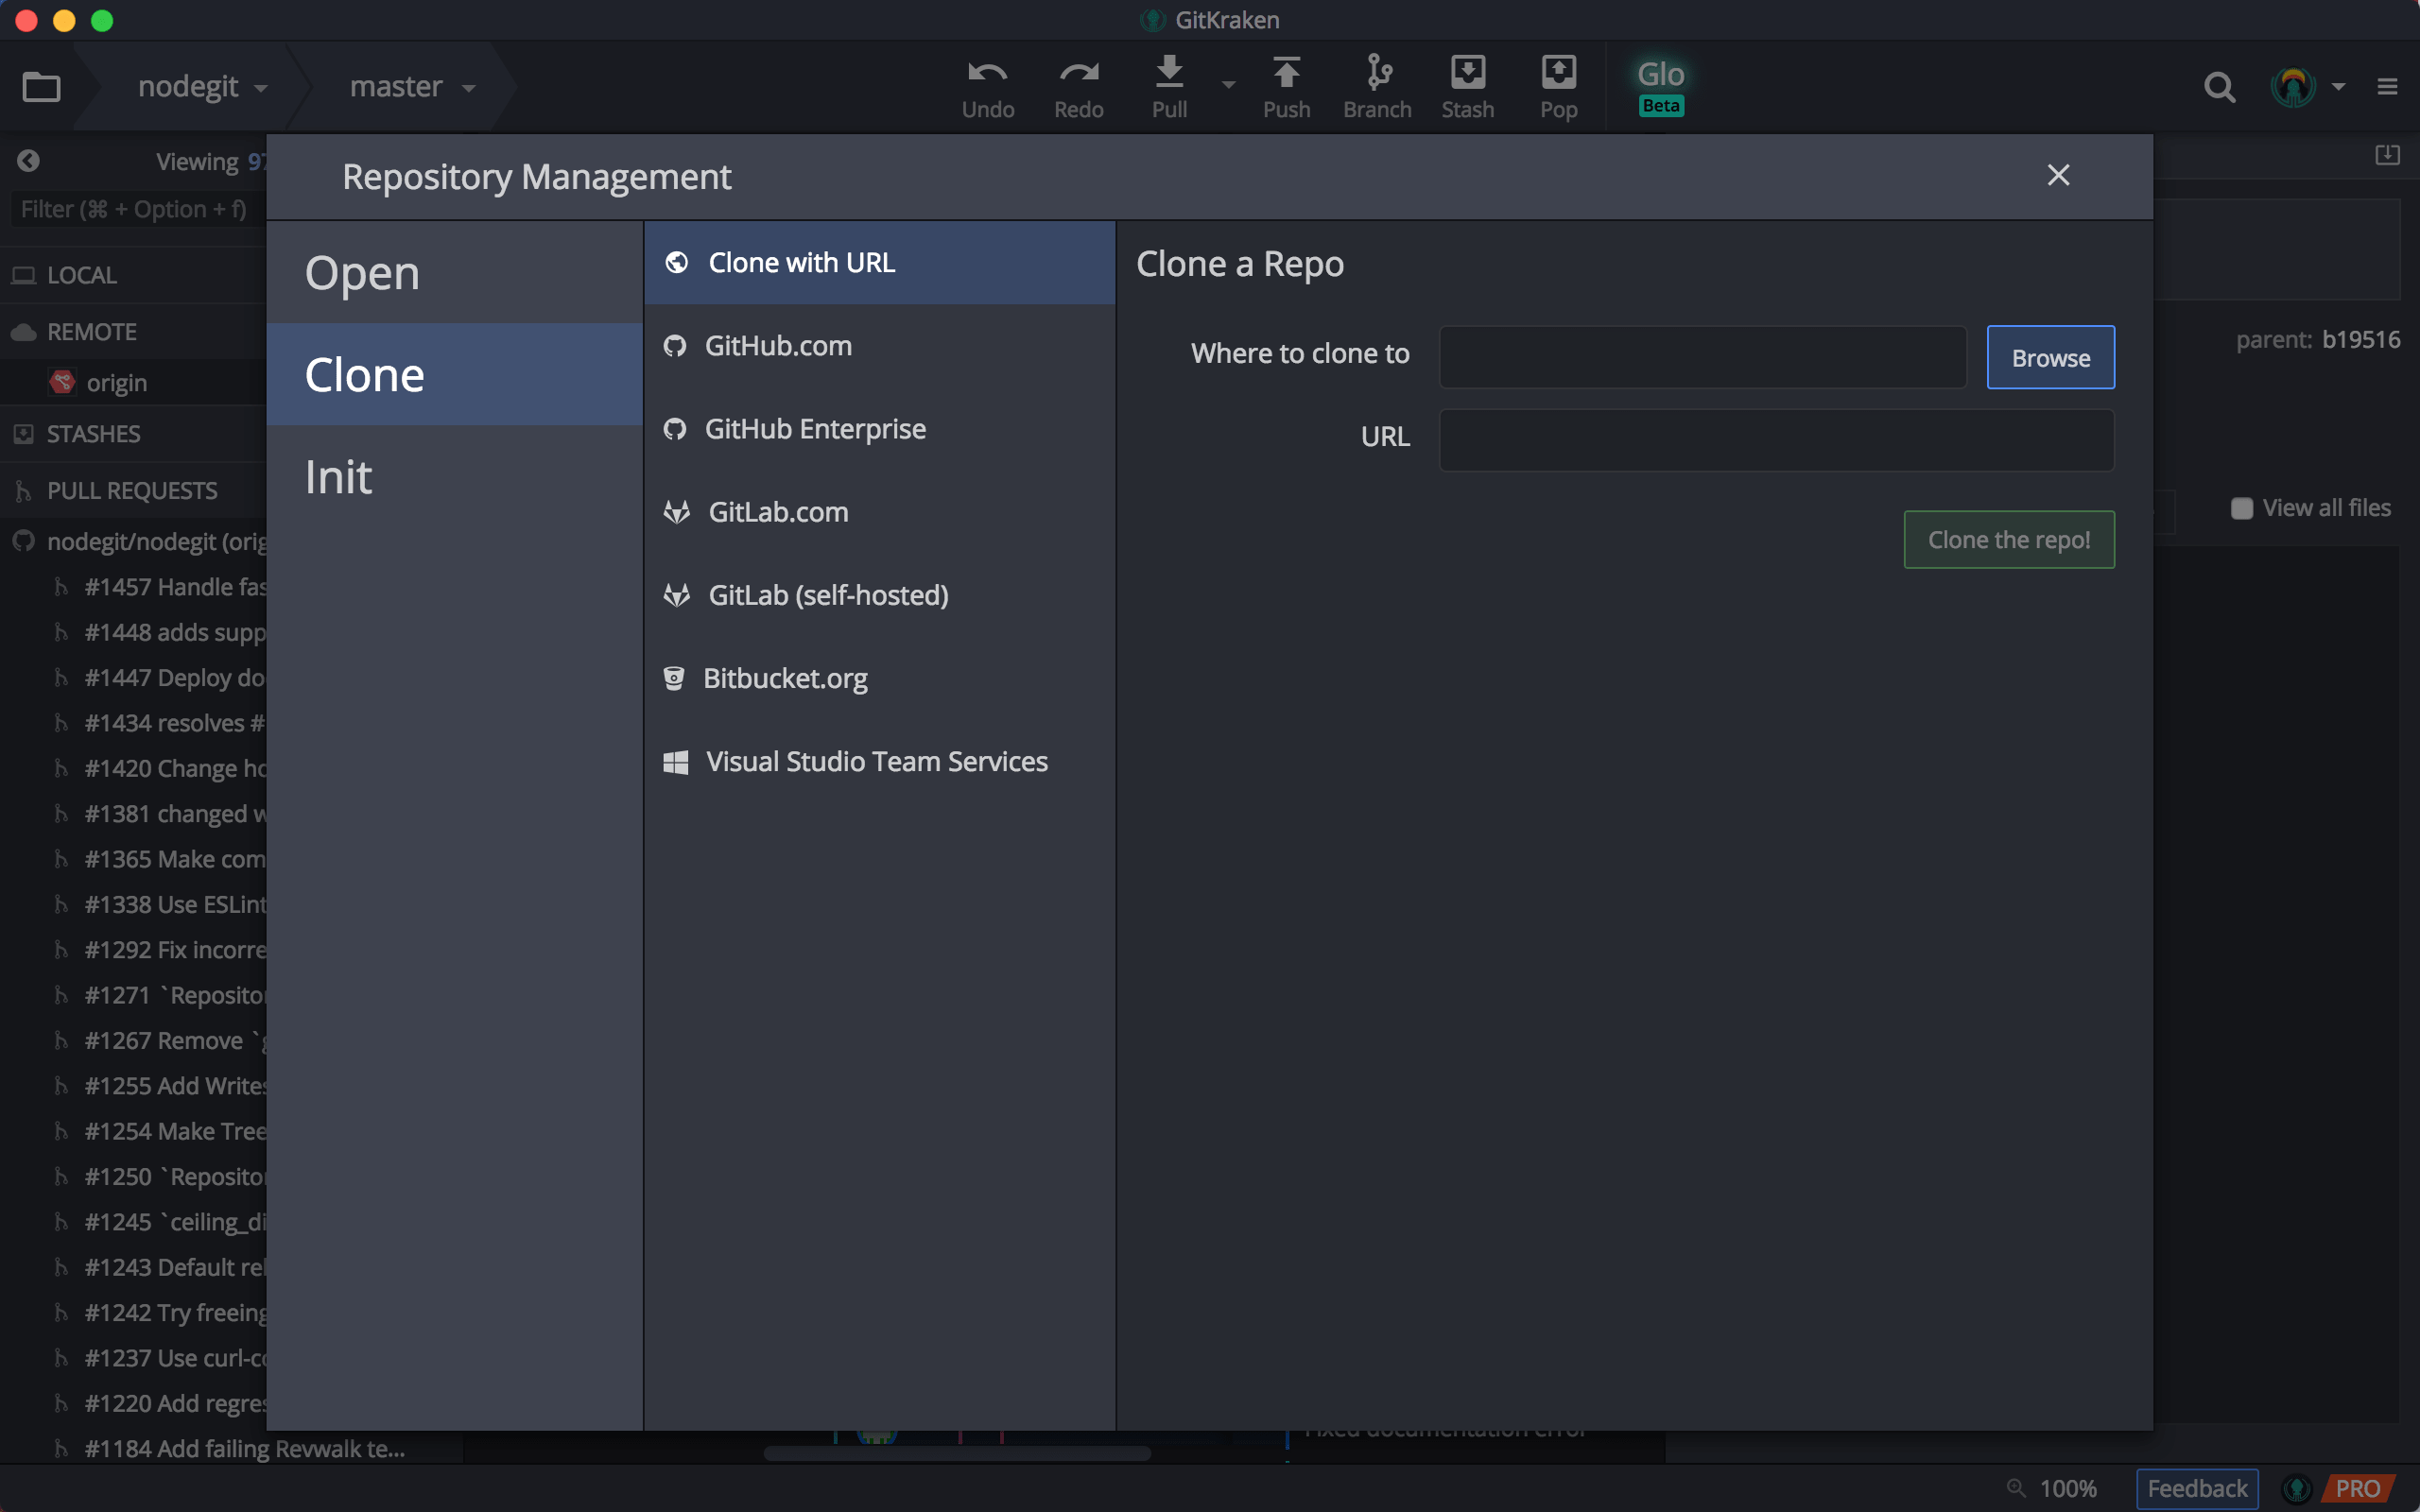Adjust the 100% zoom level control

click(2066, 1488)
